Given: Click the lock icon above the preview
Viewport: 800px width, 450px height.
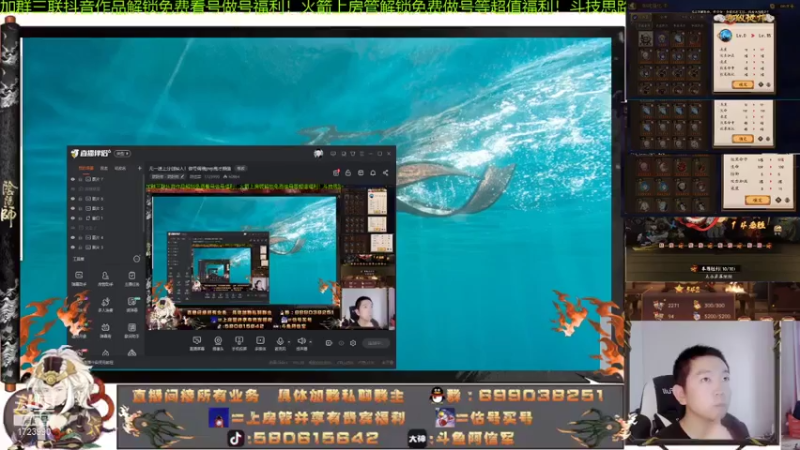Looking at the screenshot, I should tap(348, 172).
